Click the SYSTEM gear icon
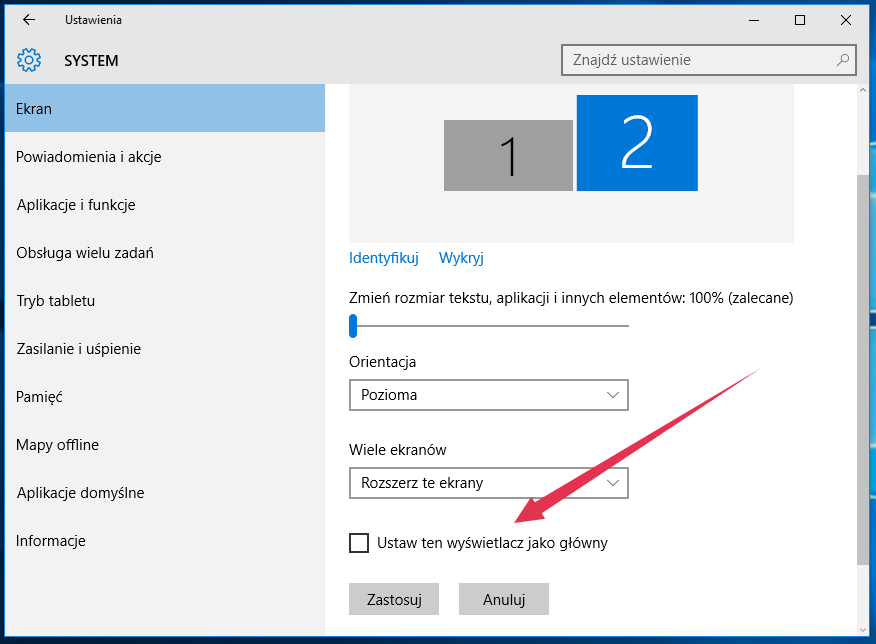This screenshot has width=876, height=644. (28, 60)
